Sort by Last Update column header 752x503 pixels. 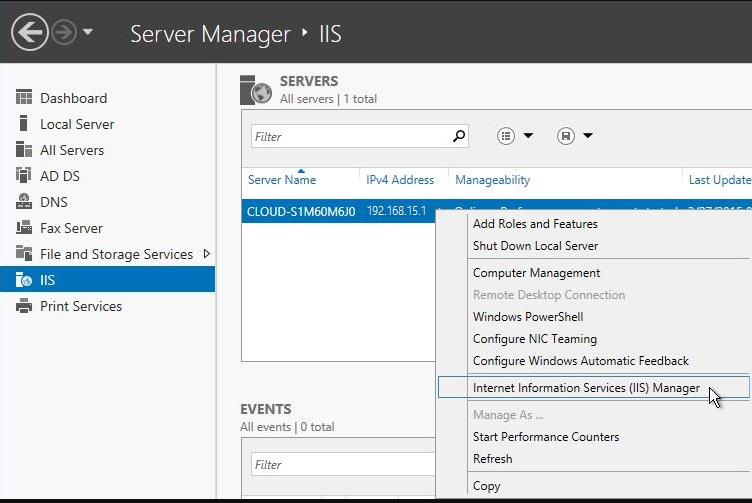point(720,180)
